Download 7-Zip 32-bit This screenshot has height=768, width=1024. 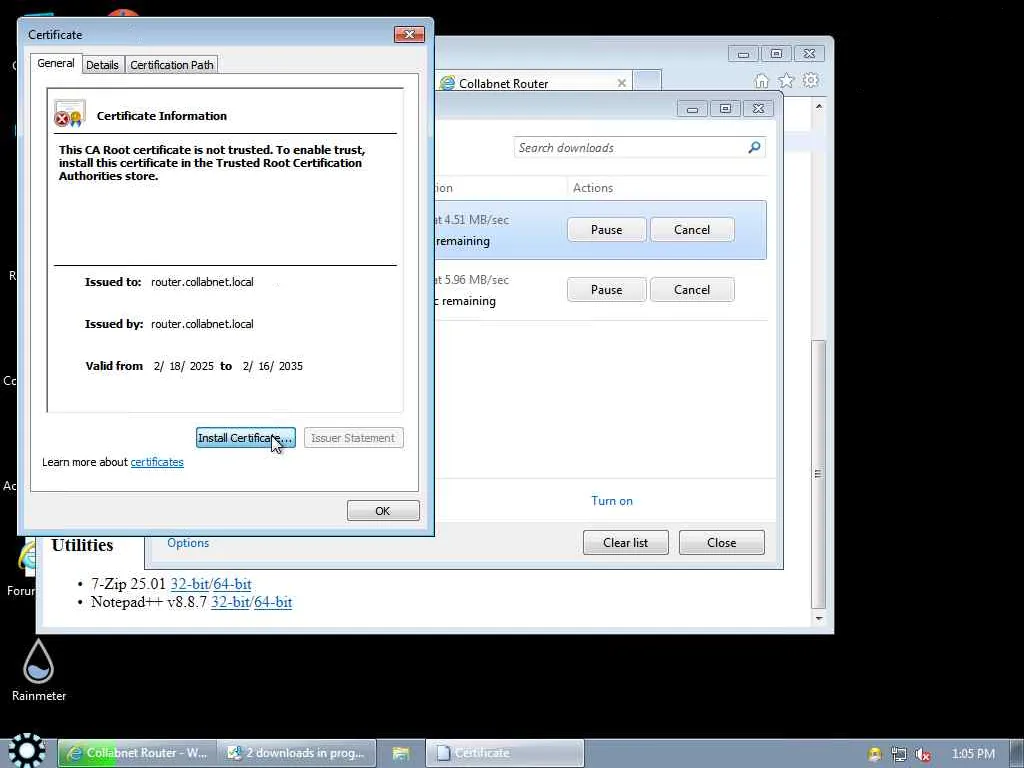coord(189,584)
